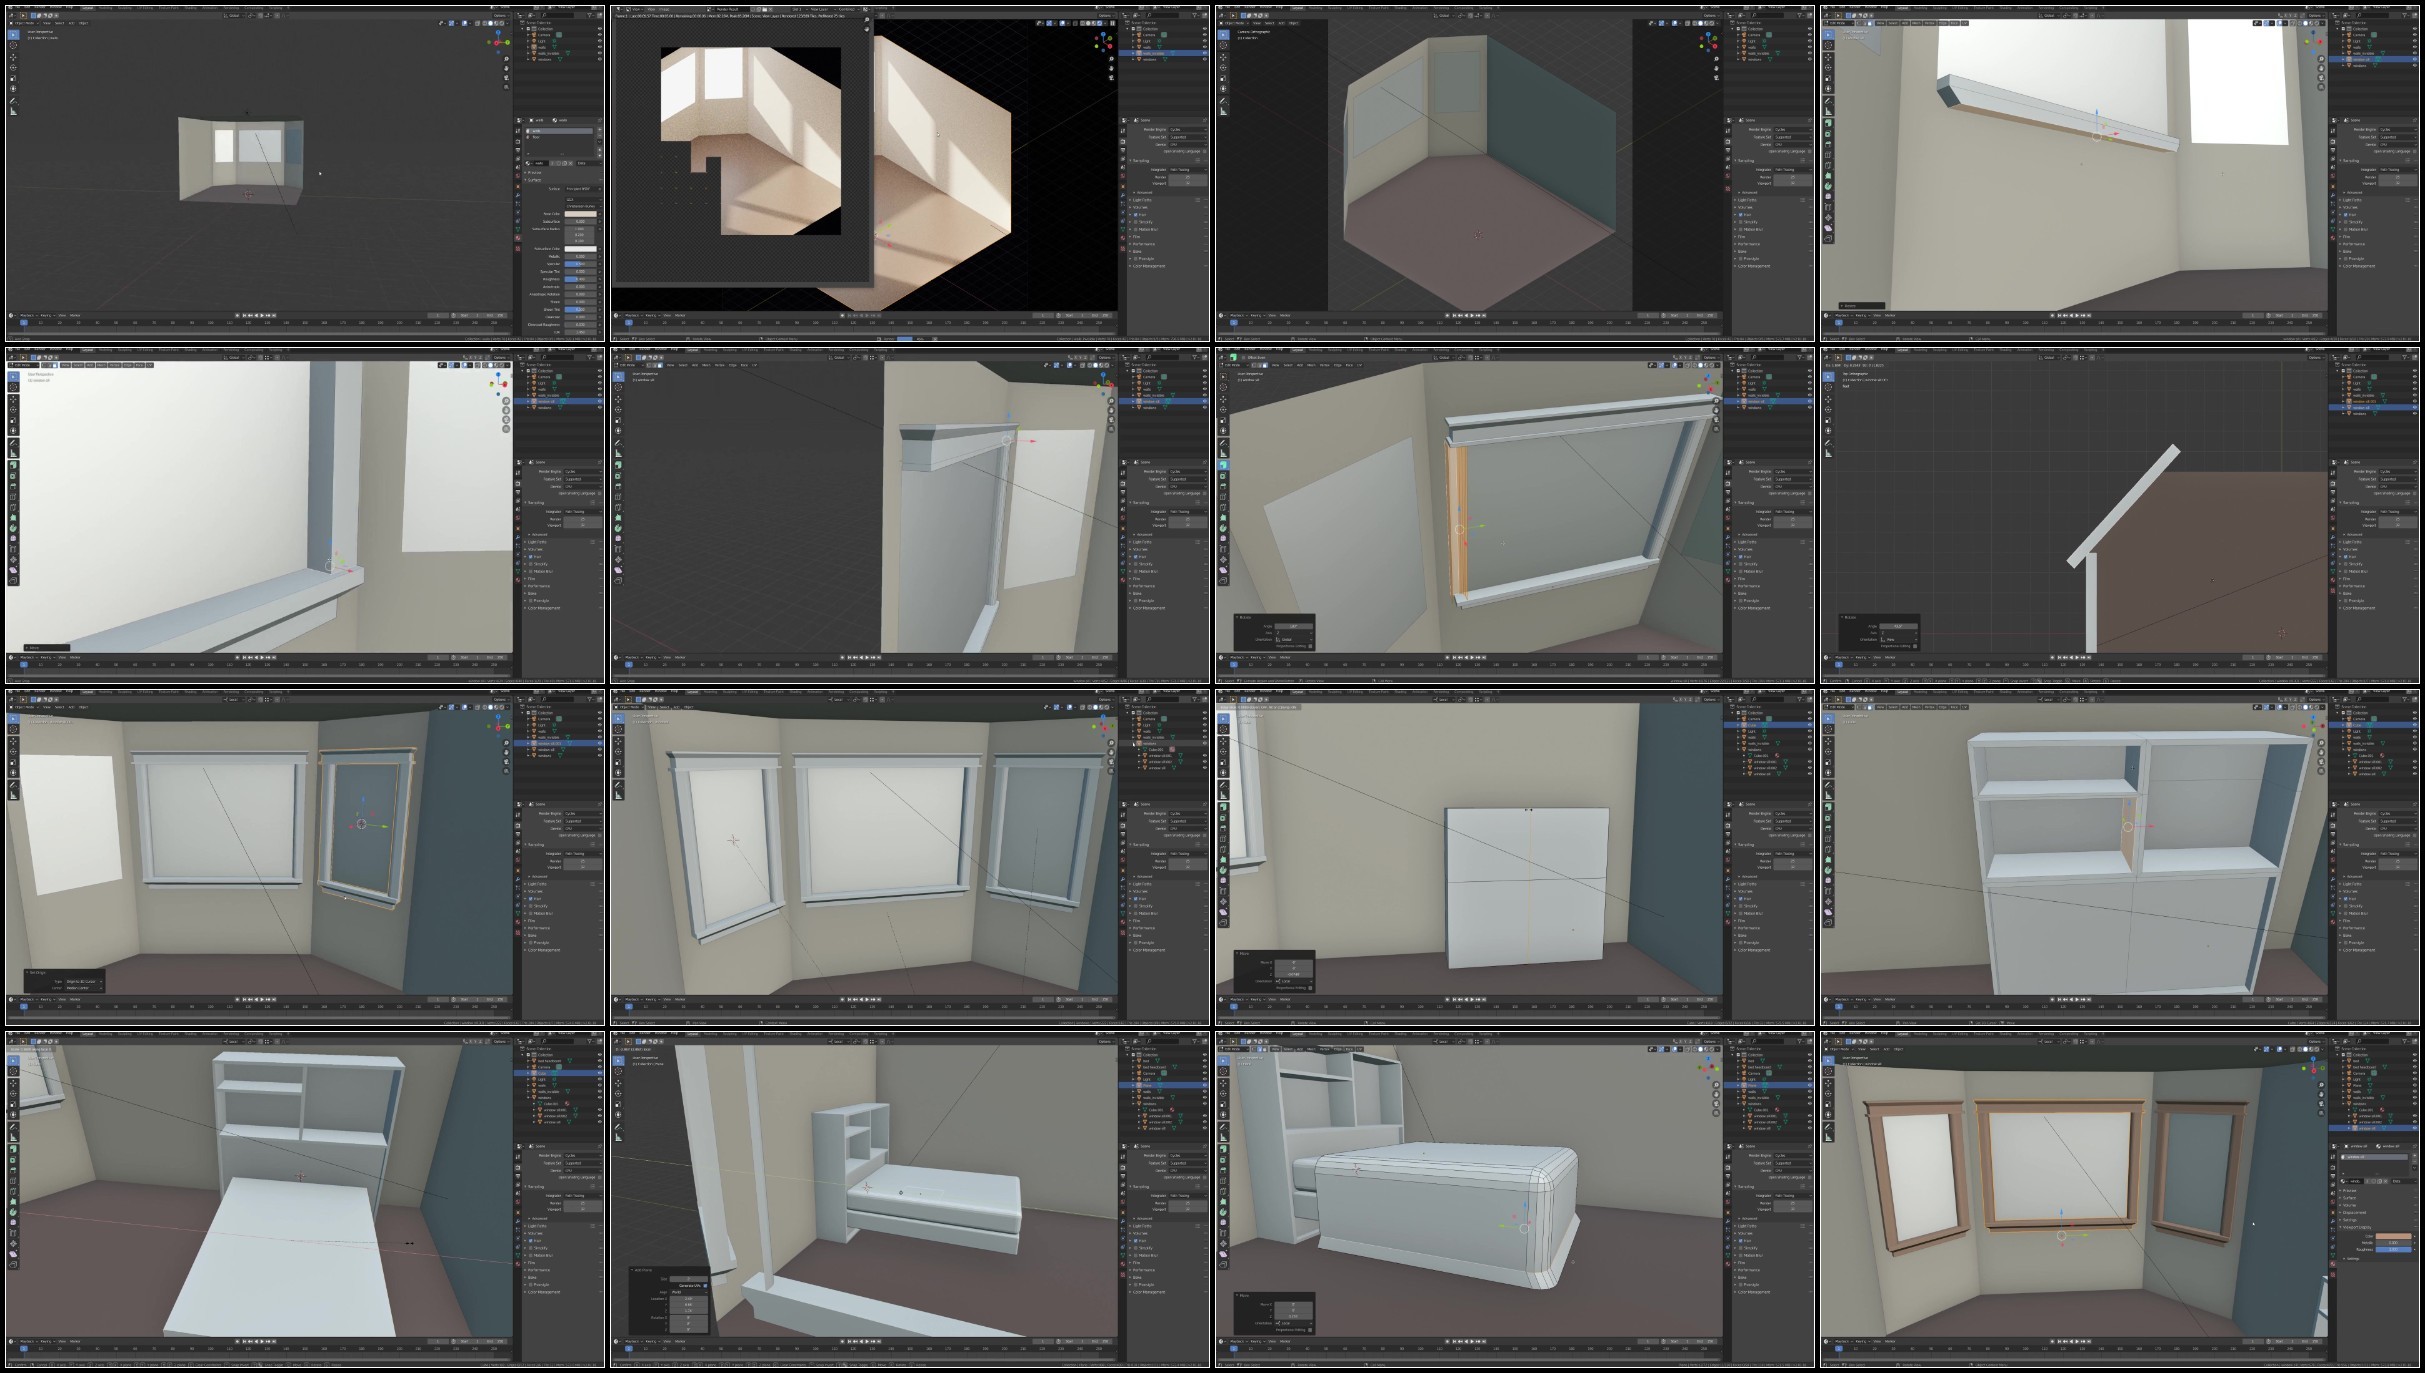Click Viewport Display Color swatch in brown-windows frame

click(2394, 1236)
